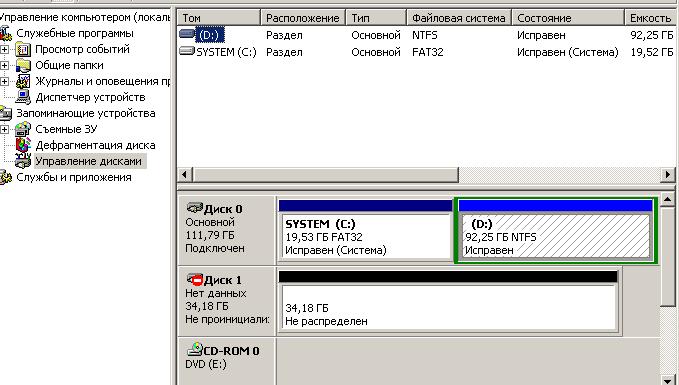The image size is (679, 385).
Task: Click the Removable Storage icon (Съемные ЗУ)
Action: point(23,129)
